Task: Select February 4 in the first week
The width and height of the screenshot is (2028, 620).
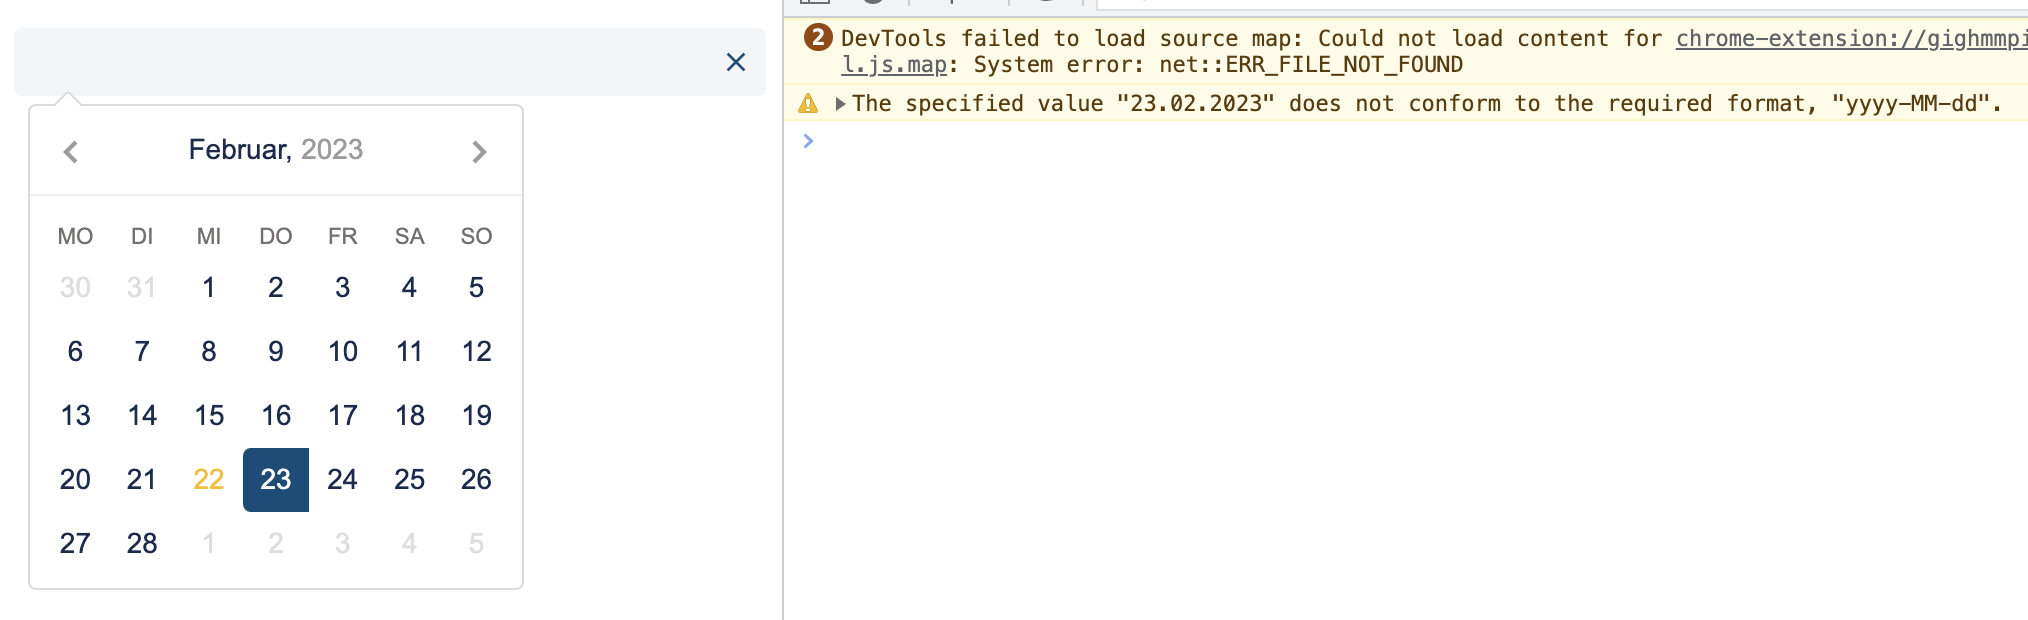Action: (410, 288)
